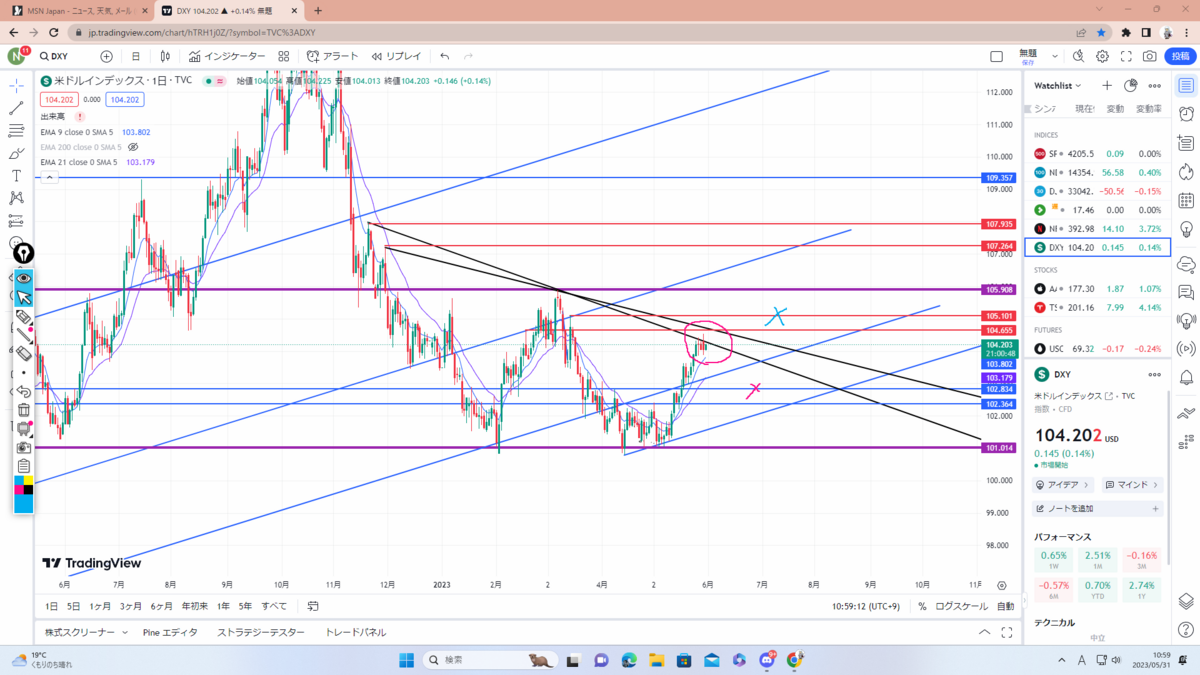Viewport: 1200px width, 675px height.
Task: Switch to the Pine エディタ tab
Action: coord(170,633)
